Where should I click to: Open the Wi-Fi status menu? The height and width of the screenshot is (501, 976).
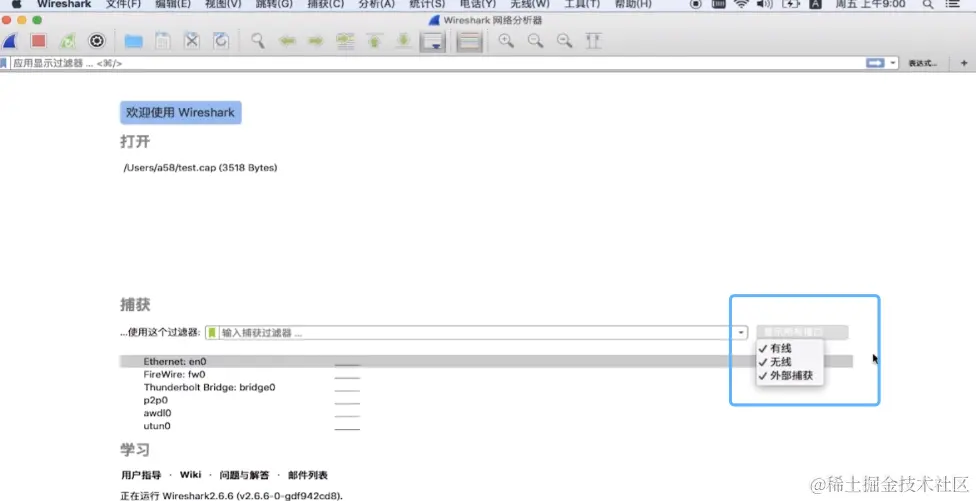741,4
